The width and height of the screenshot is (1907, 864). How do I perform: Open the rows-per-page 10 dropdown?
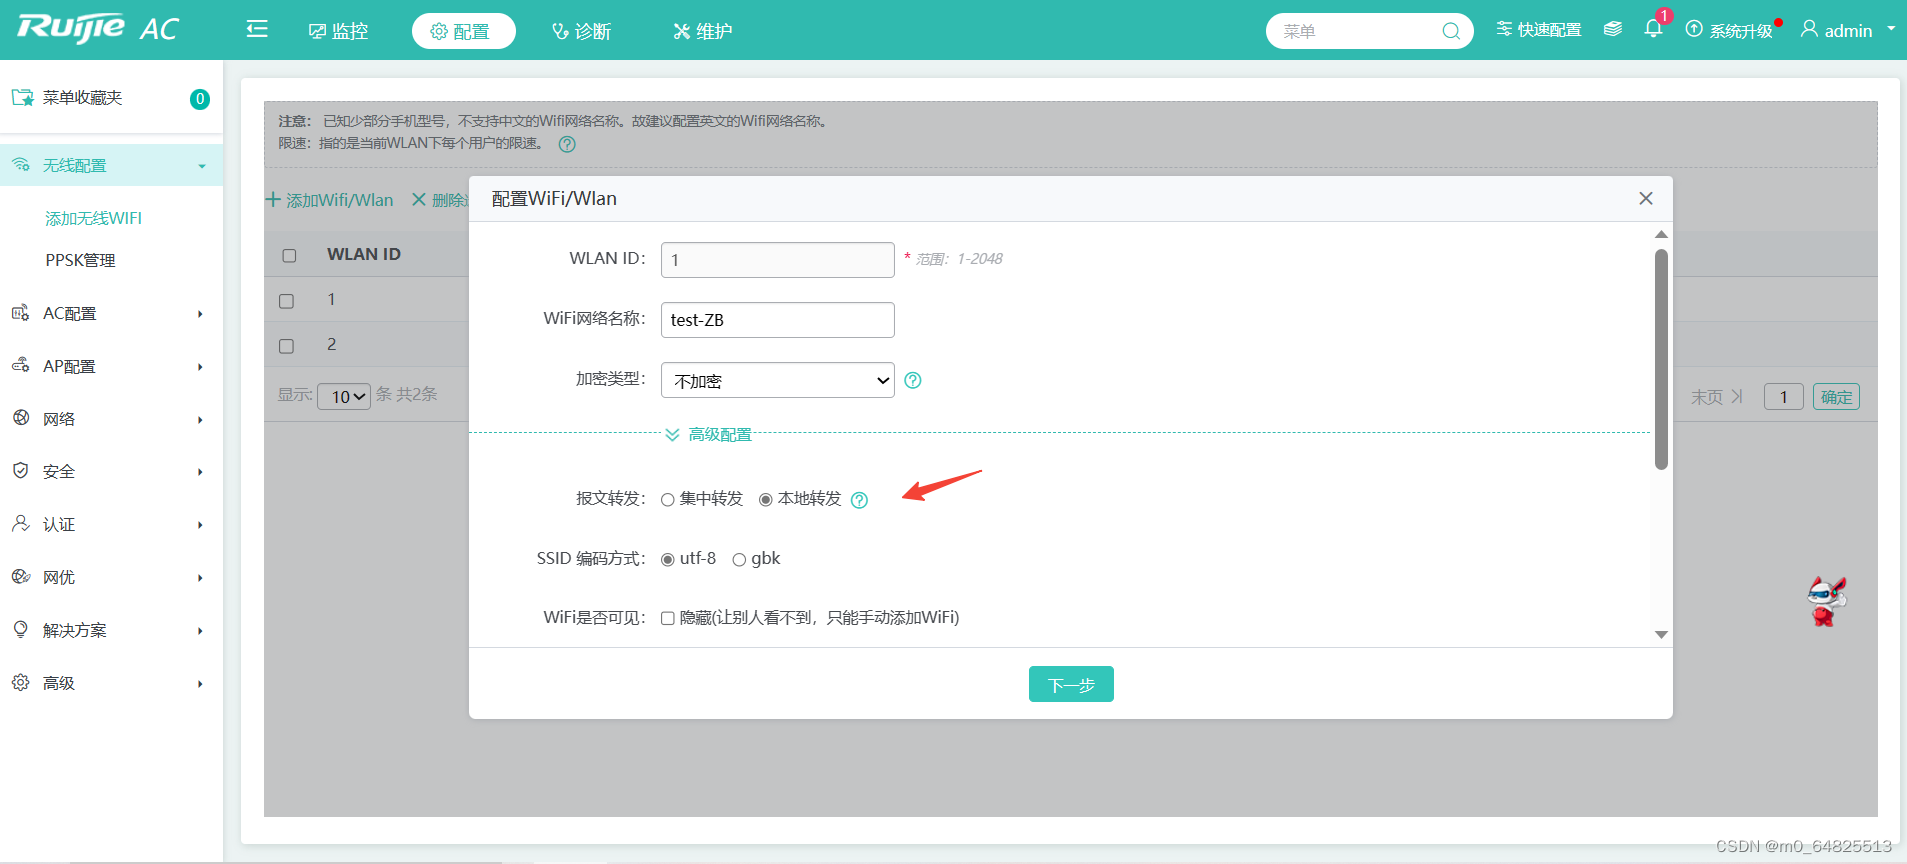[344, 396]
